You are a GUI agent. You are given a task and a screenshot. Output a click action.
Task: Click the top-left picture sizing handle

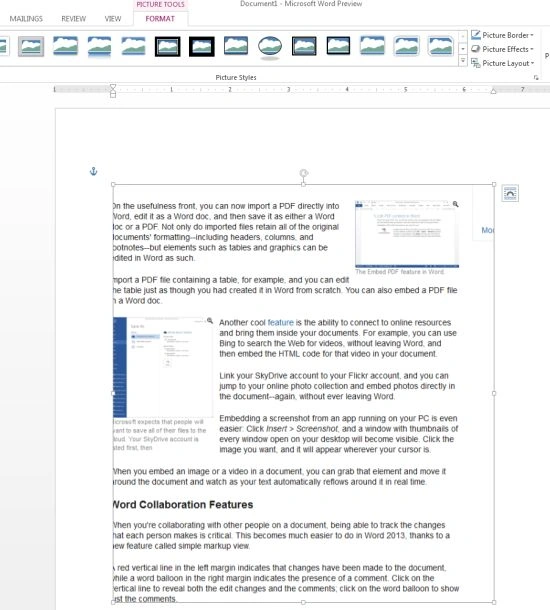(113, 184)
